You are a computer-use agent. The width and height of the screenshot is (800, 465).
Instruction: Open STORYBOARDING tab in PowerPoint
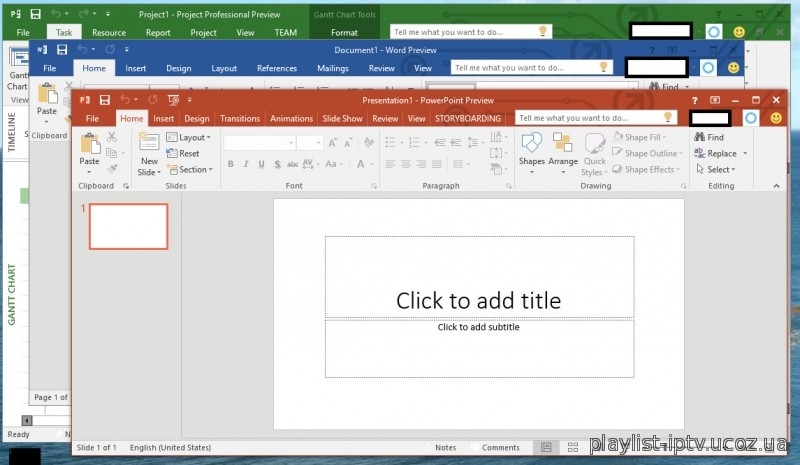coord(468,118)
